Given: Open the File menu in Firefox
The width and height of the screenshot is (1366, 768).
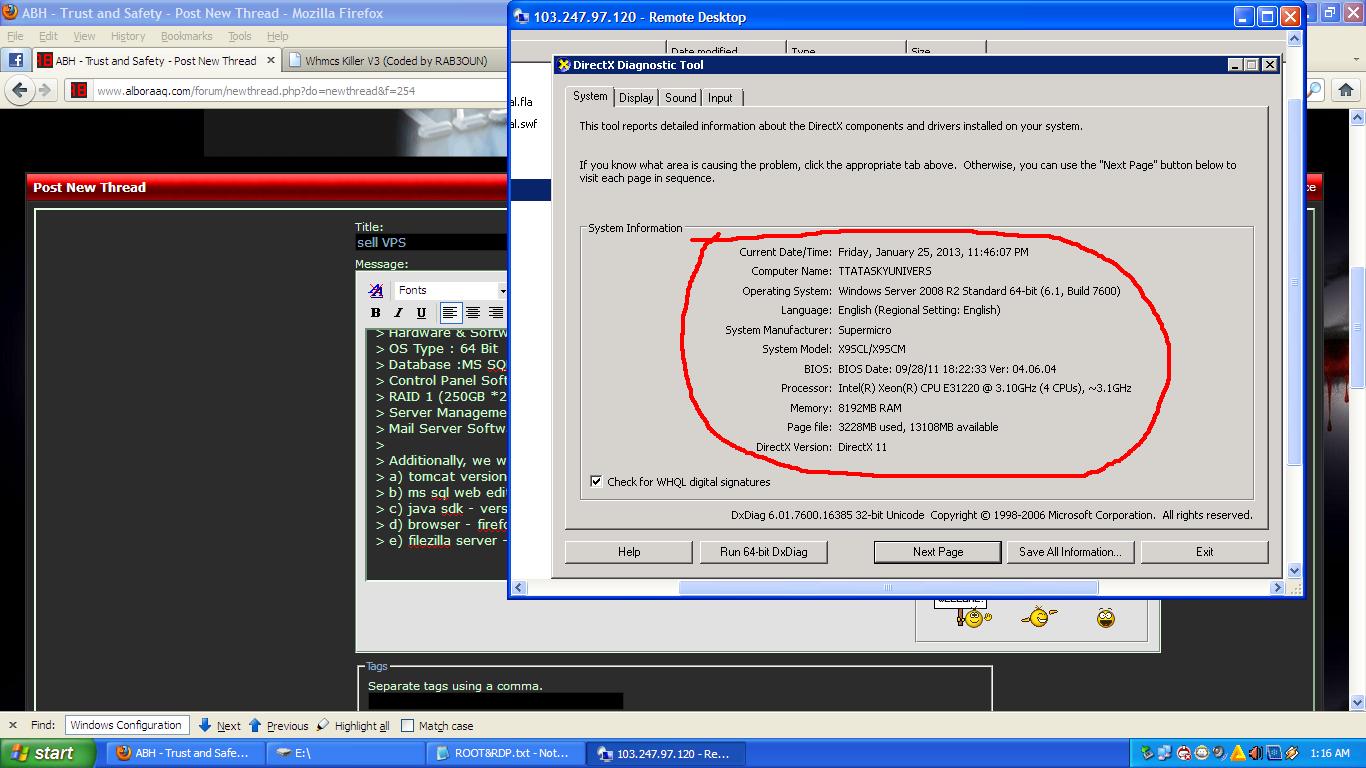Looking at the screenshot, I should [15, 36].
